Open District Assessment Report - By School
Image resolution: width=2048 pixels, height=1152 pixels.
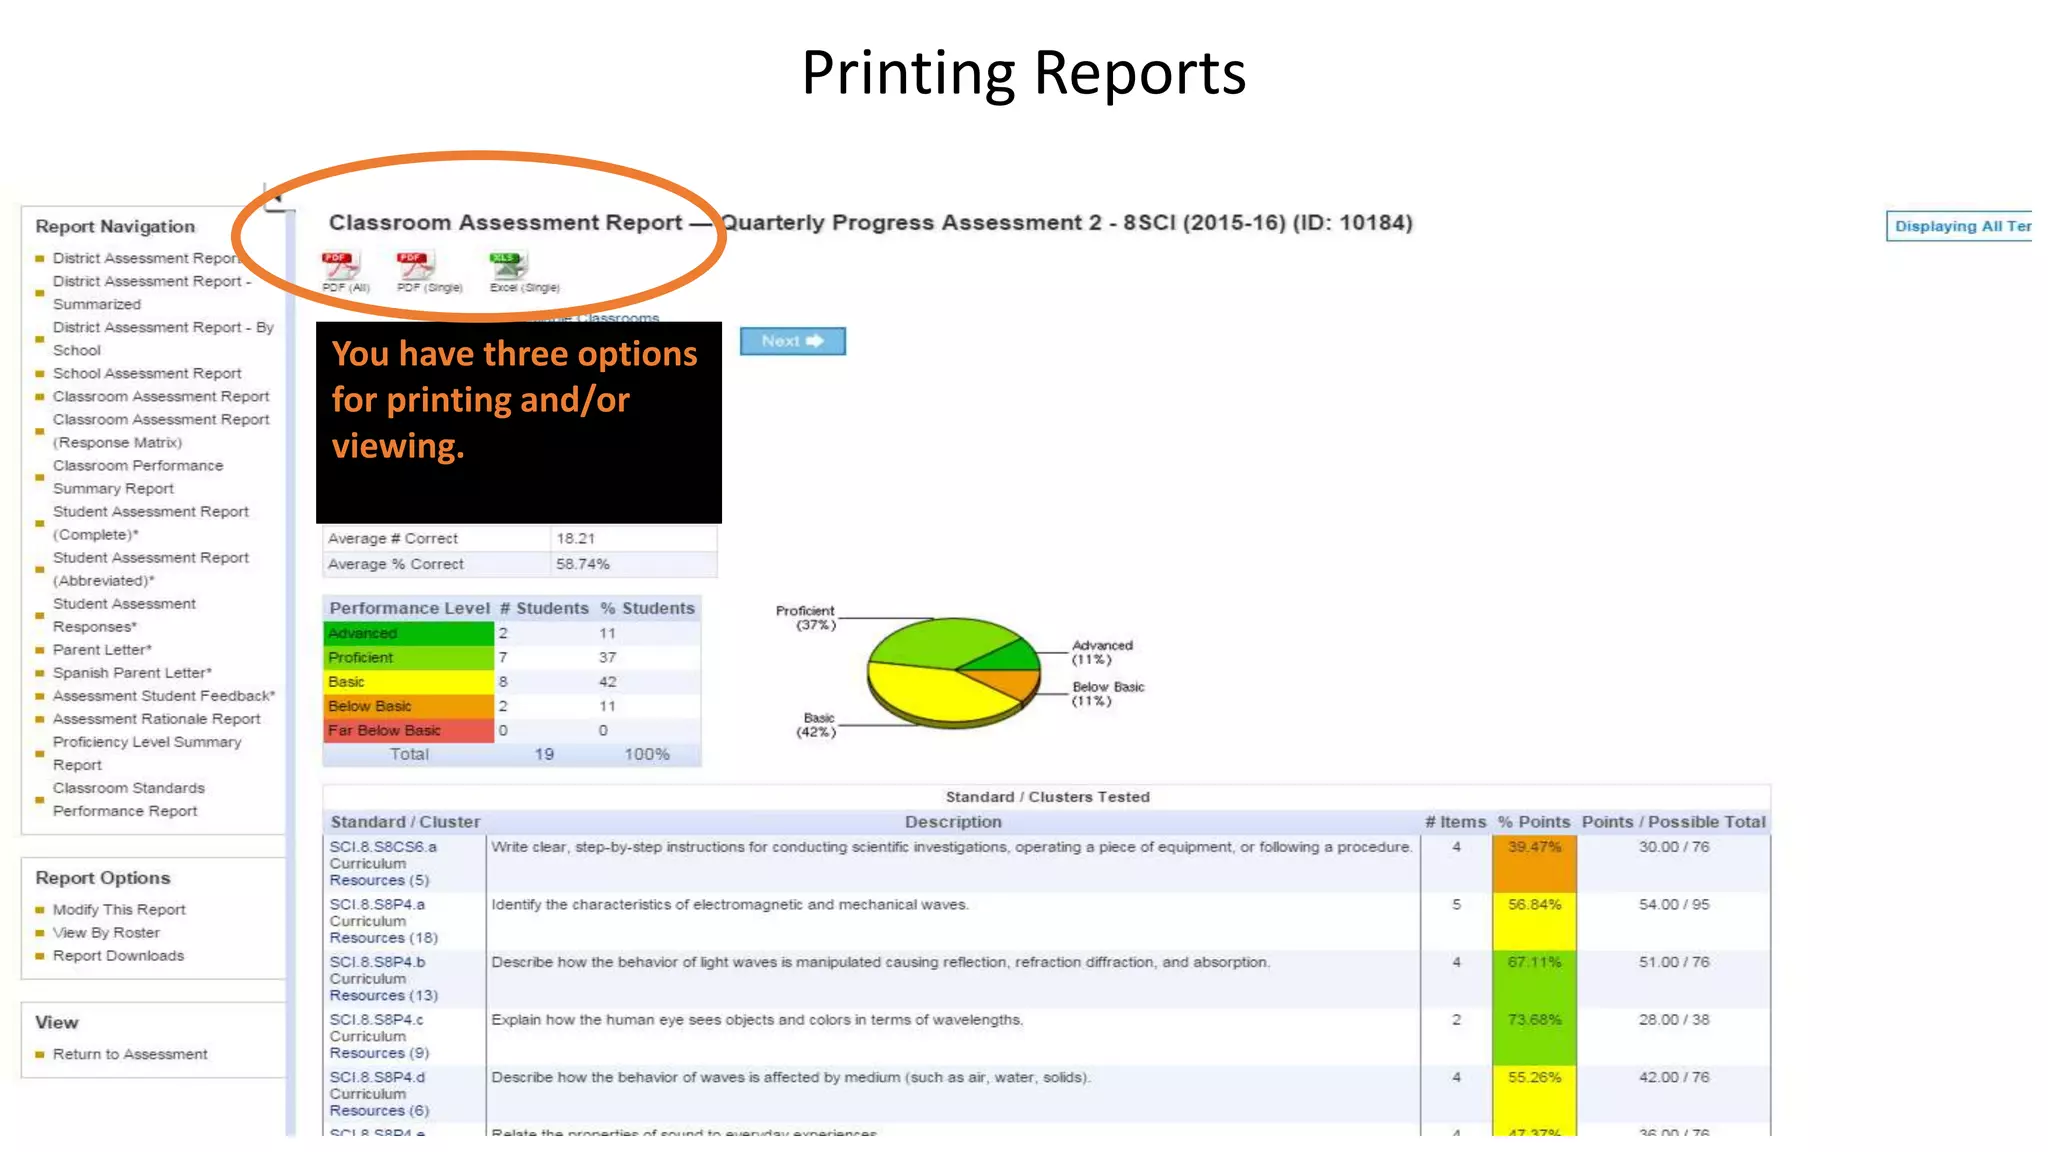pos(163,338)
